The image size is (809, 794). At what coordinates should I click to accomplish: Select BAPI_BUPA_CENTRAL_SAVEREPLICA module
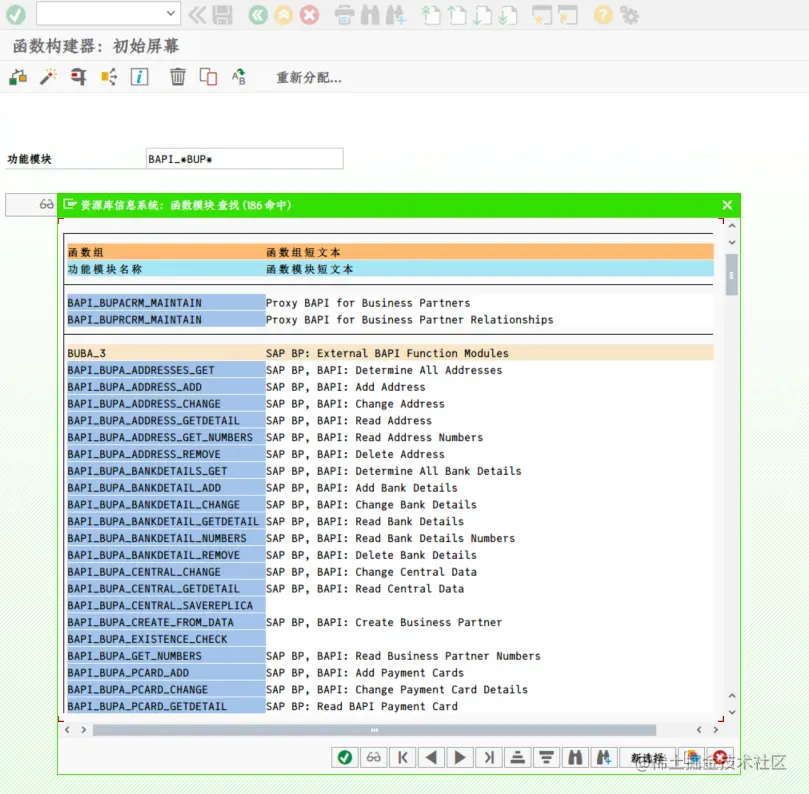pos(166,605)
